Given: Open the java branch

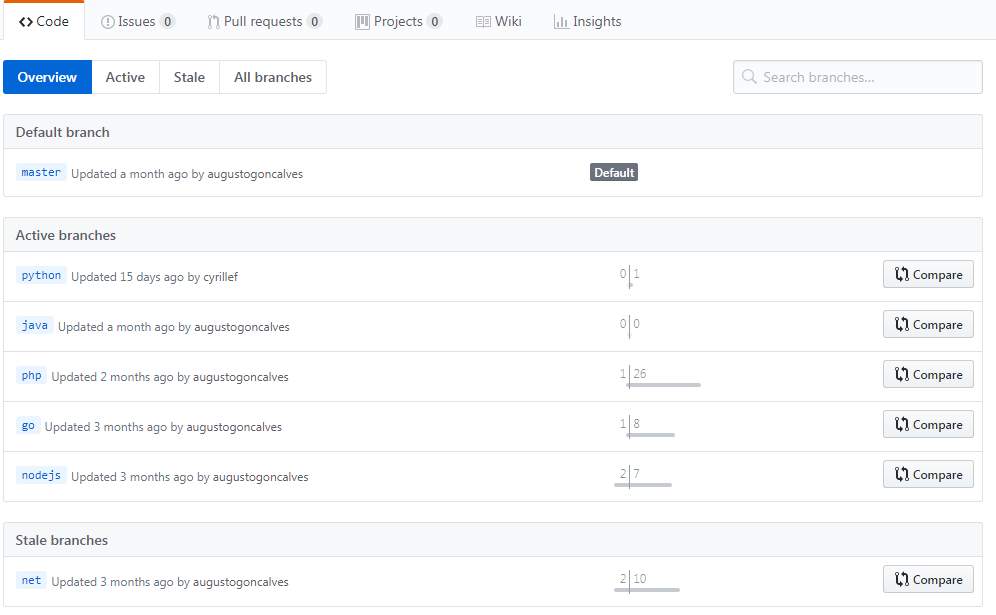Looking at the screenshot, I should 34,325.
